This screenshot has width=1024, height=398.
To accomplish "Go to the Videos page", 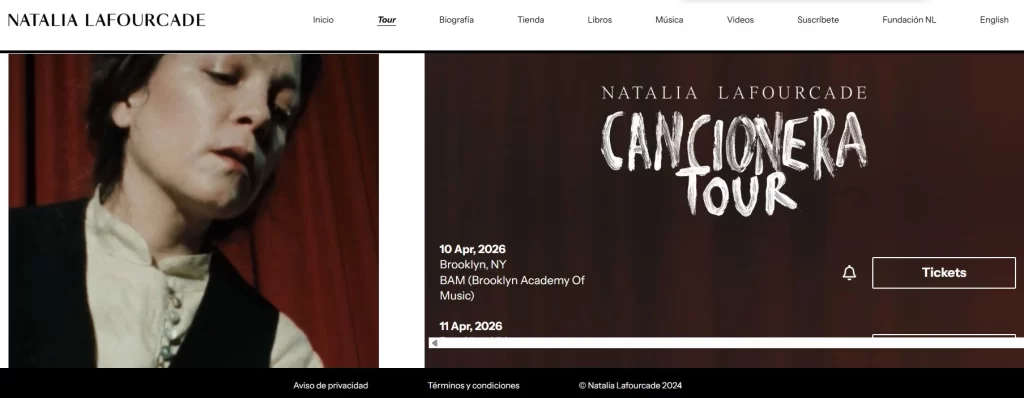I will [x=740, y=20].
